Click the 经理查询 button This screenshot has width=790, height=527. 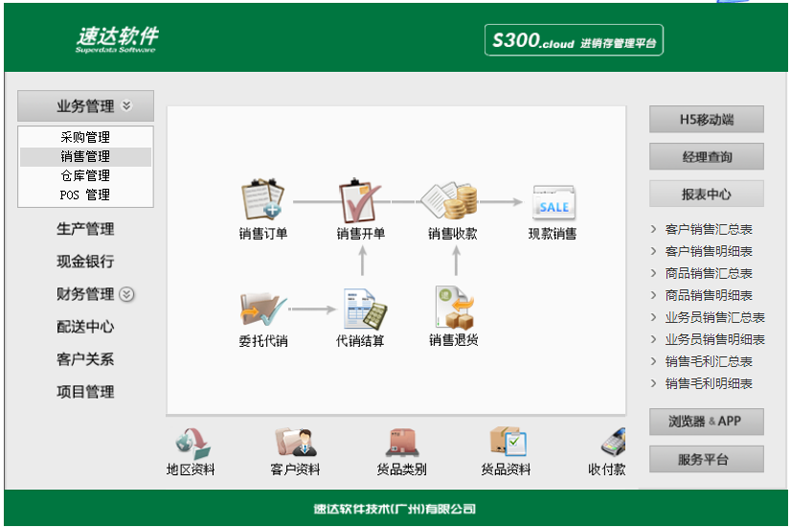[x=706, y=157]
